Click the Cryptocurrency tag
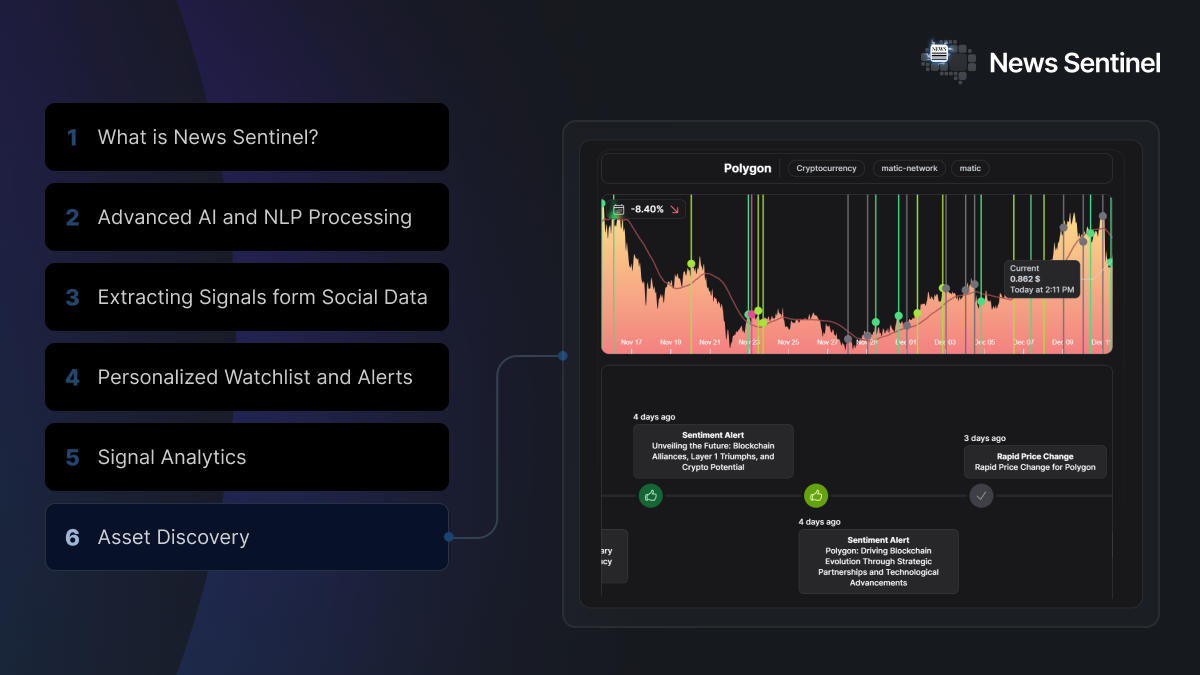The height and width of the screenshot is (675, 1200). (x=826, y=168)
